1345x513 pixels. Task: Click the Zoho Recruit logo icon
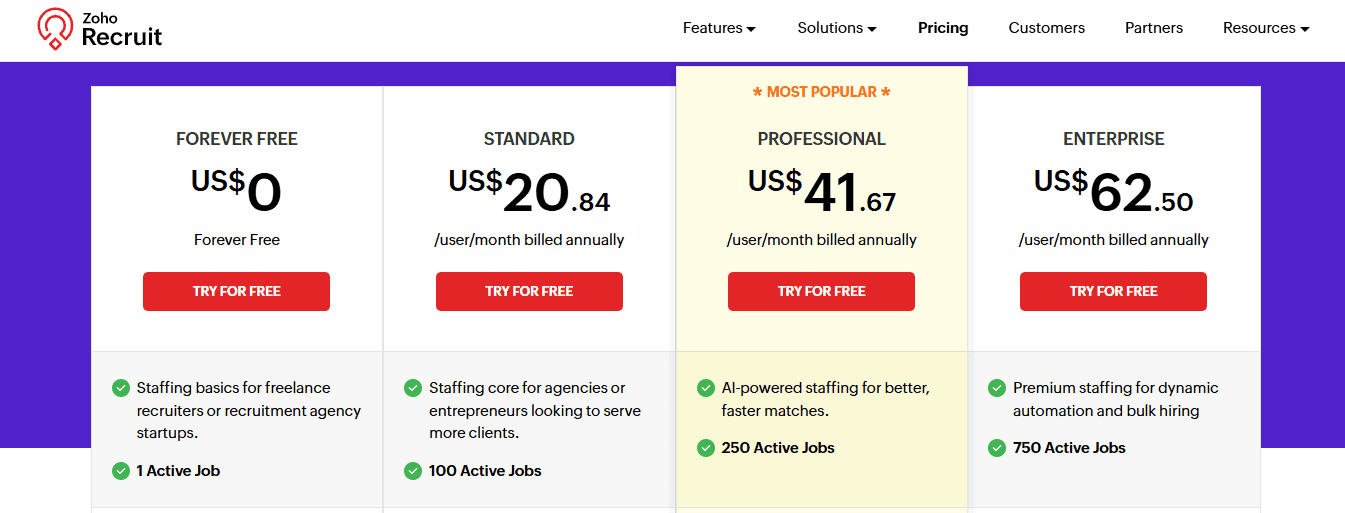coord(55,29)
